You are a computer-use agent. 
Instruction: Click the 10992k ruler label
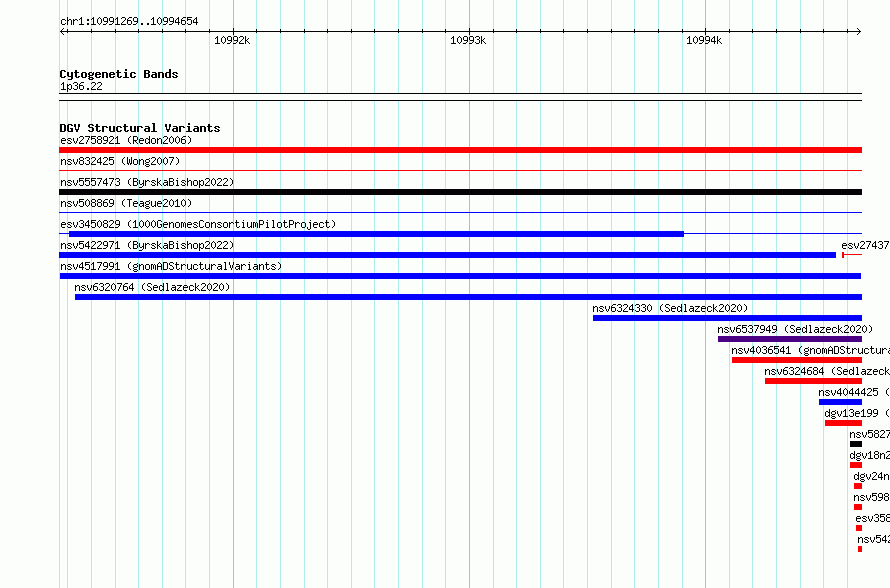coord(232,40)
